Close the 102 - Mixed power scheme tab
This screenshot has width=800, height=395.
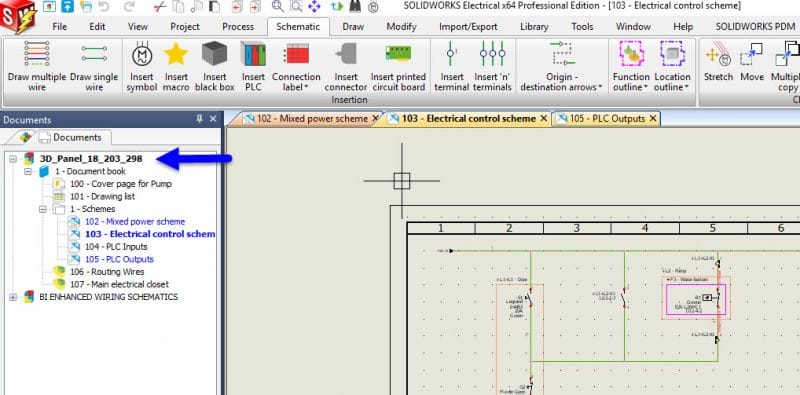376,118
